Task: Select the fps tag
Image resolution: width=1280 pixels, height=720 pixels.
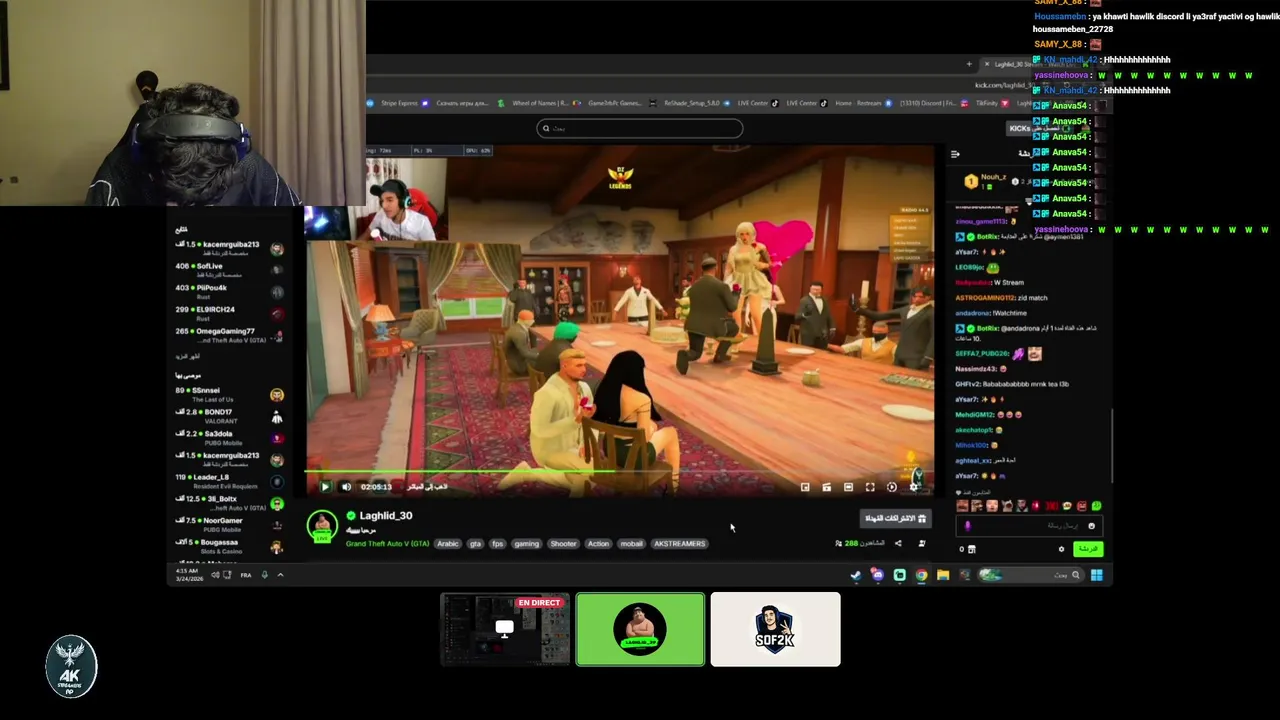Action: (x=498, y=544)
